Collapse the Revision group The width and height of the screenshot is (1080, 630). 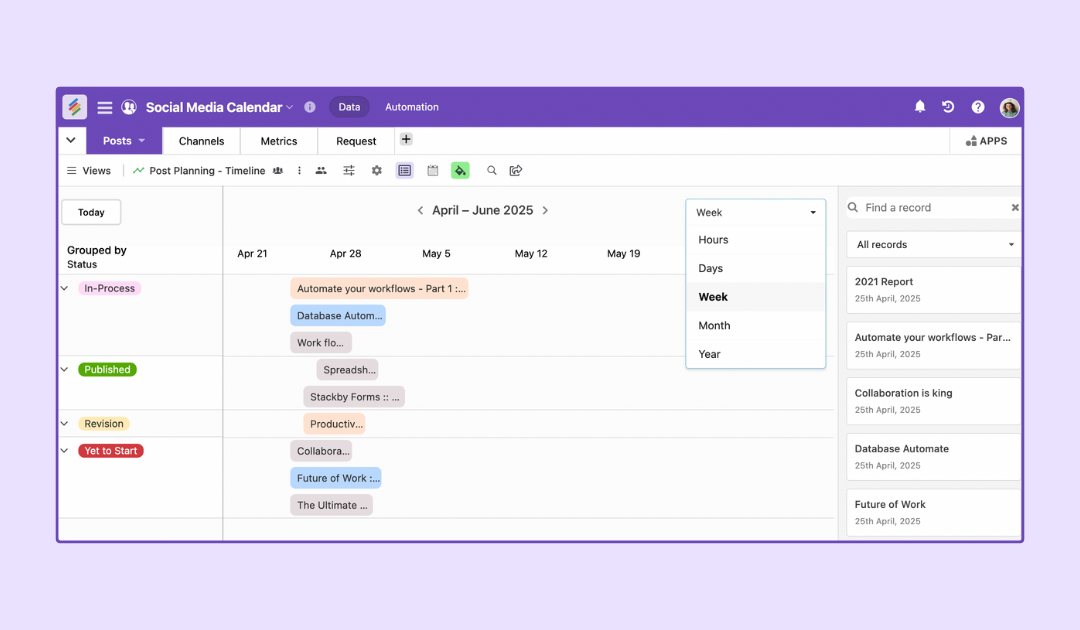(x=65, y=423)
